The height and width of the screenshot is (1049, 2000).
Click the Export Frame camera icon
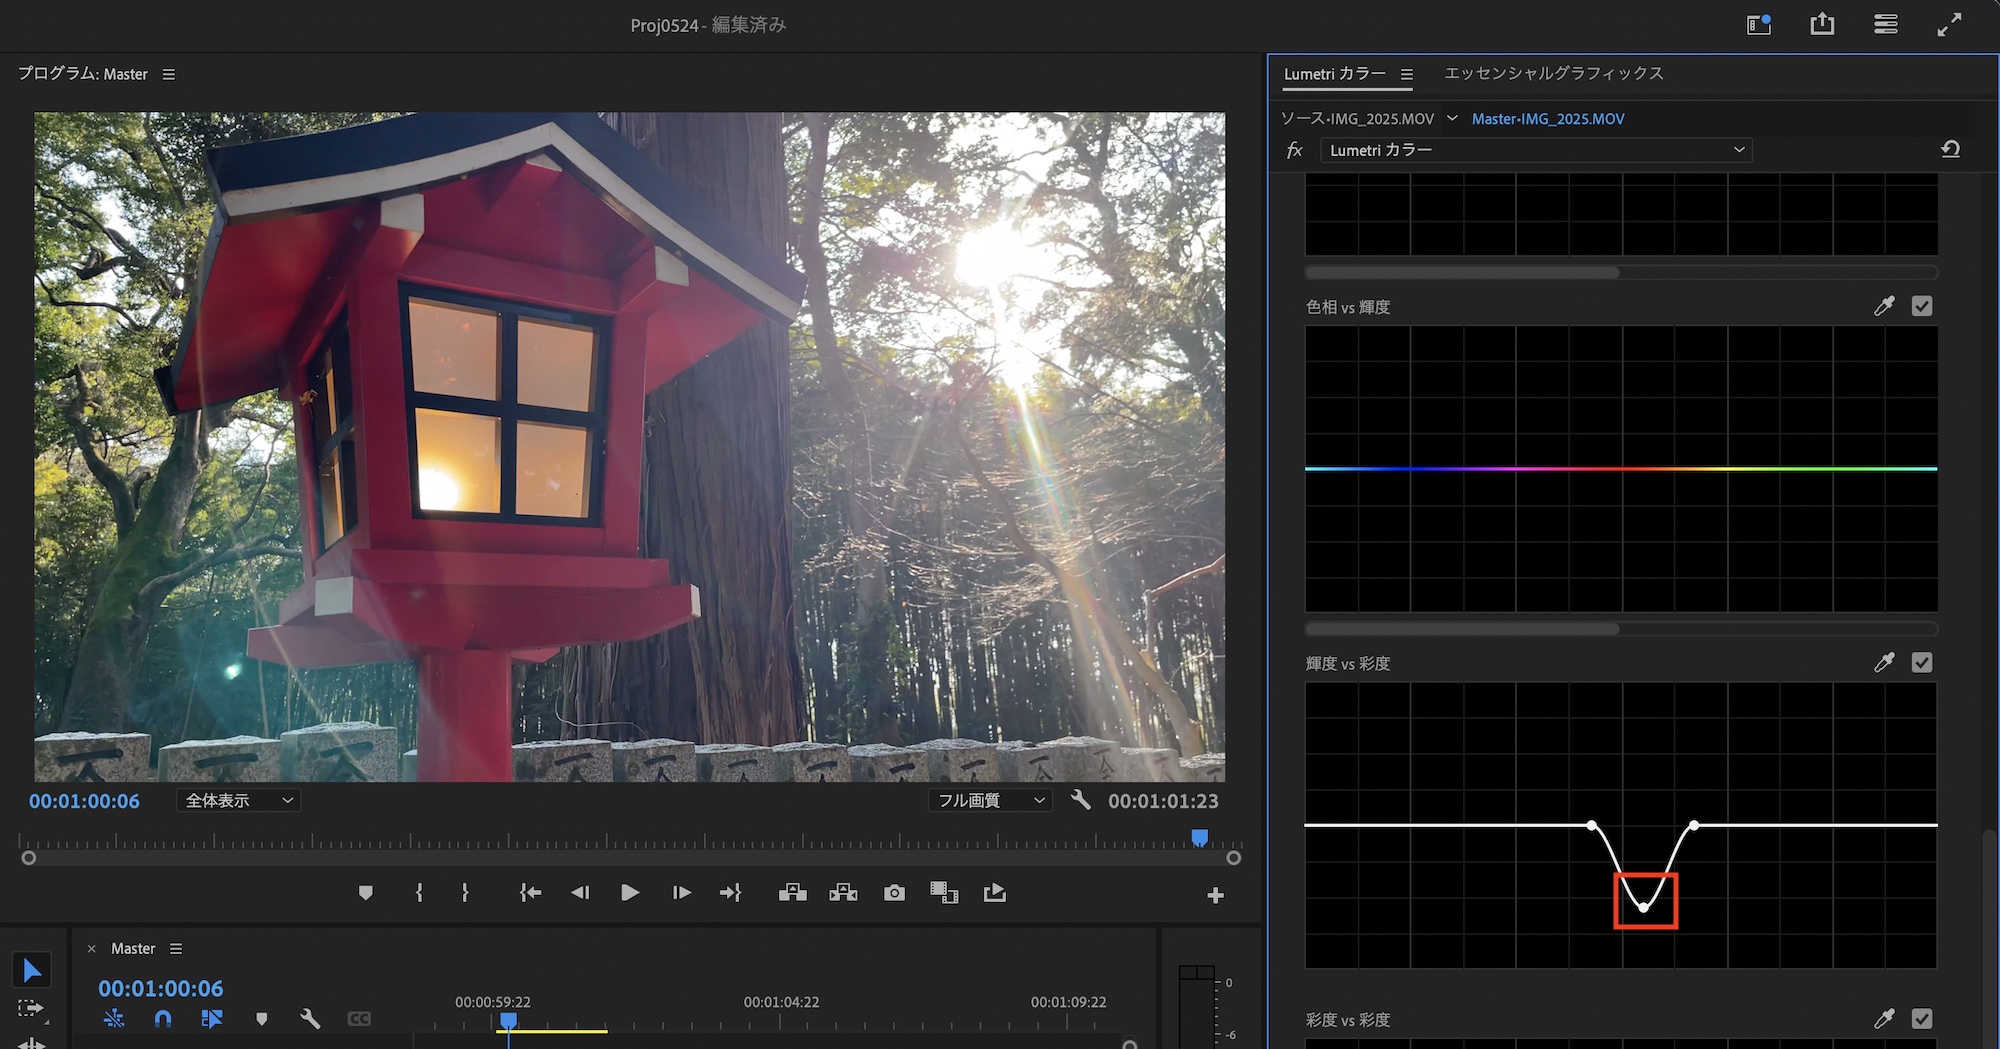[x=894, y=892]
